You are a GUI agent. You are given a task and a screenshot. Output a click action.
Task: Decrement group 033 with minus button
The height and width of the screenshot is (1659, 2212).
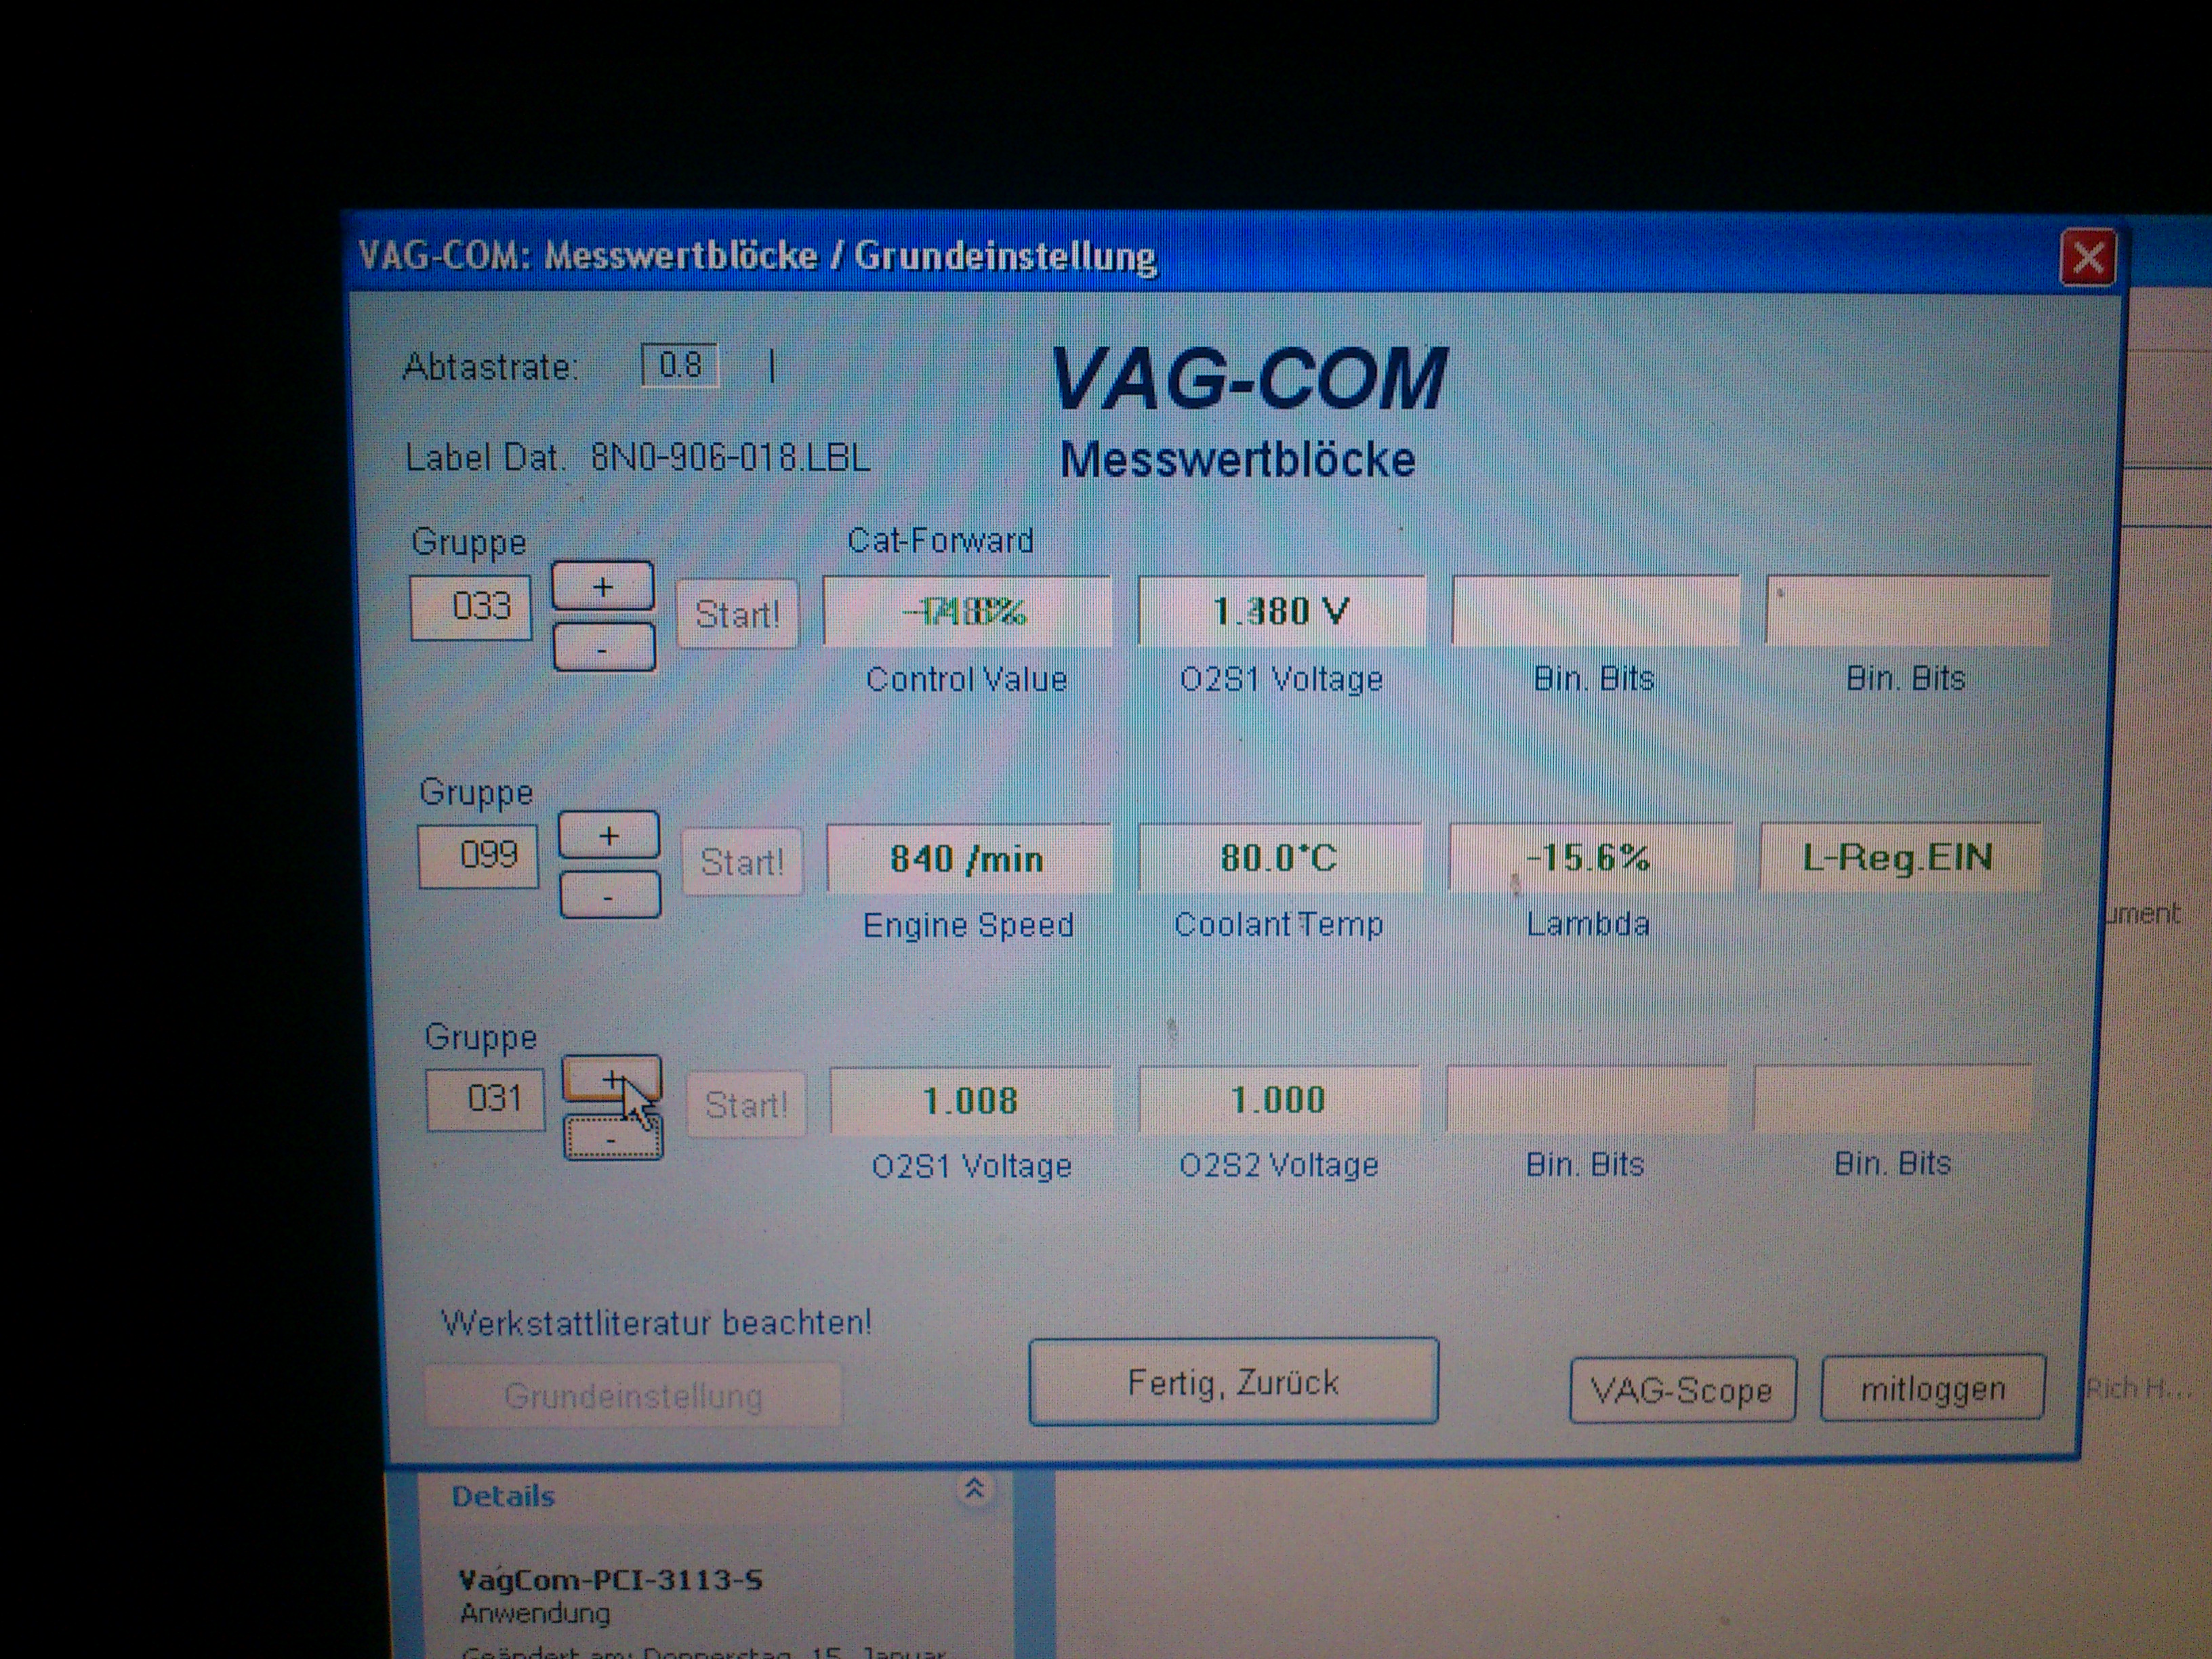604,648
